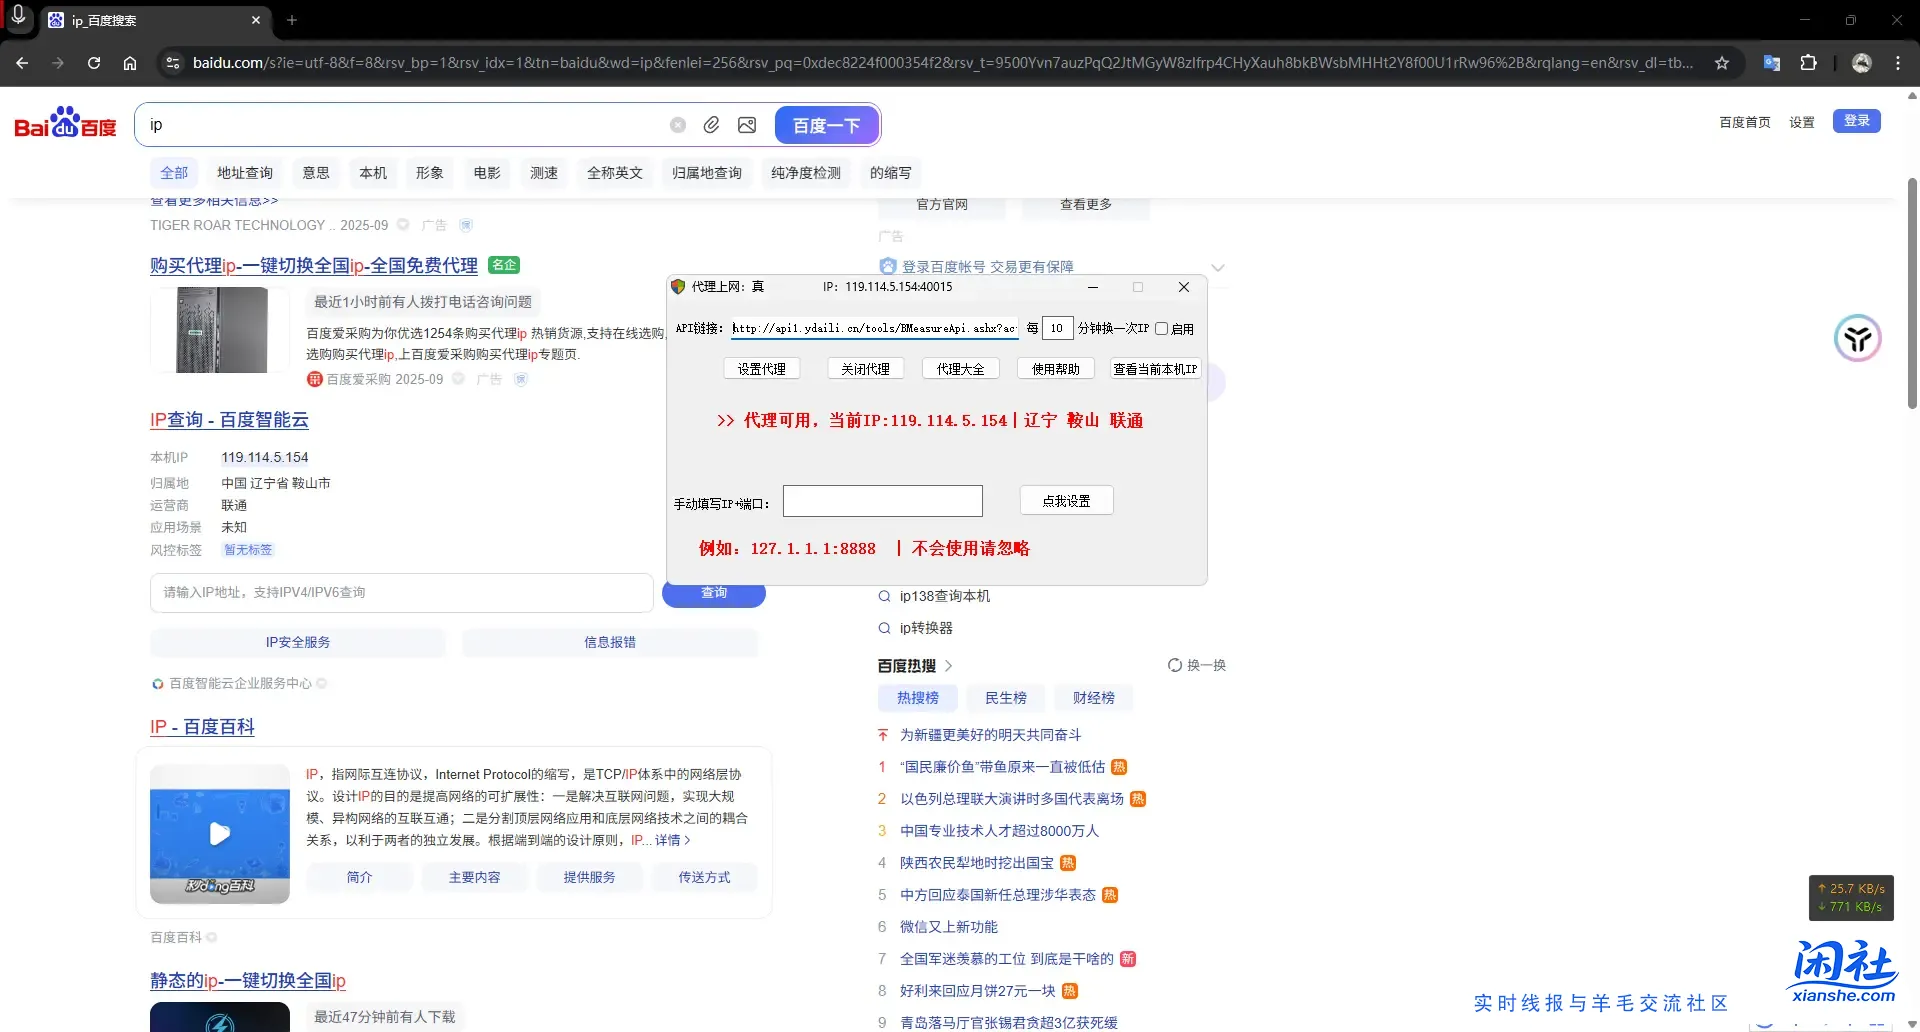Play the IP 百度百科 video

pyautogui.click(x=219, y=833)
